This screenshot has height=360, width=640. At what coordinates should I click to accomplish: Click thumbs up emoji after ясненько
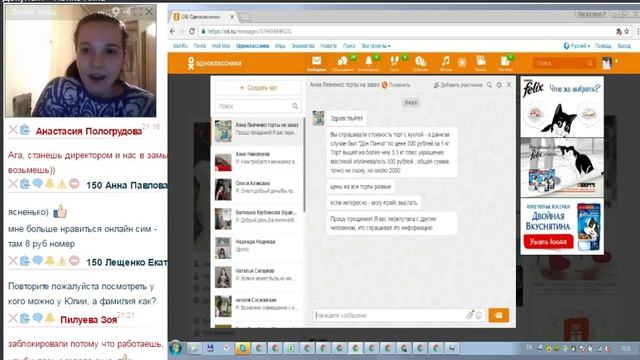tap(60, 211)
